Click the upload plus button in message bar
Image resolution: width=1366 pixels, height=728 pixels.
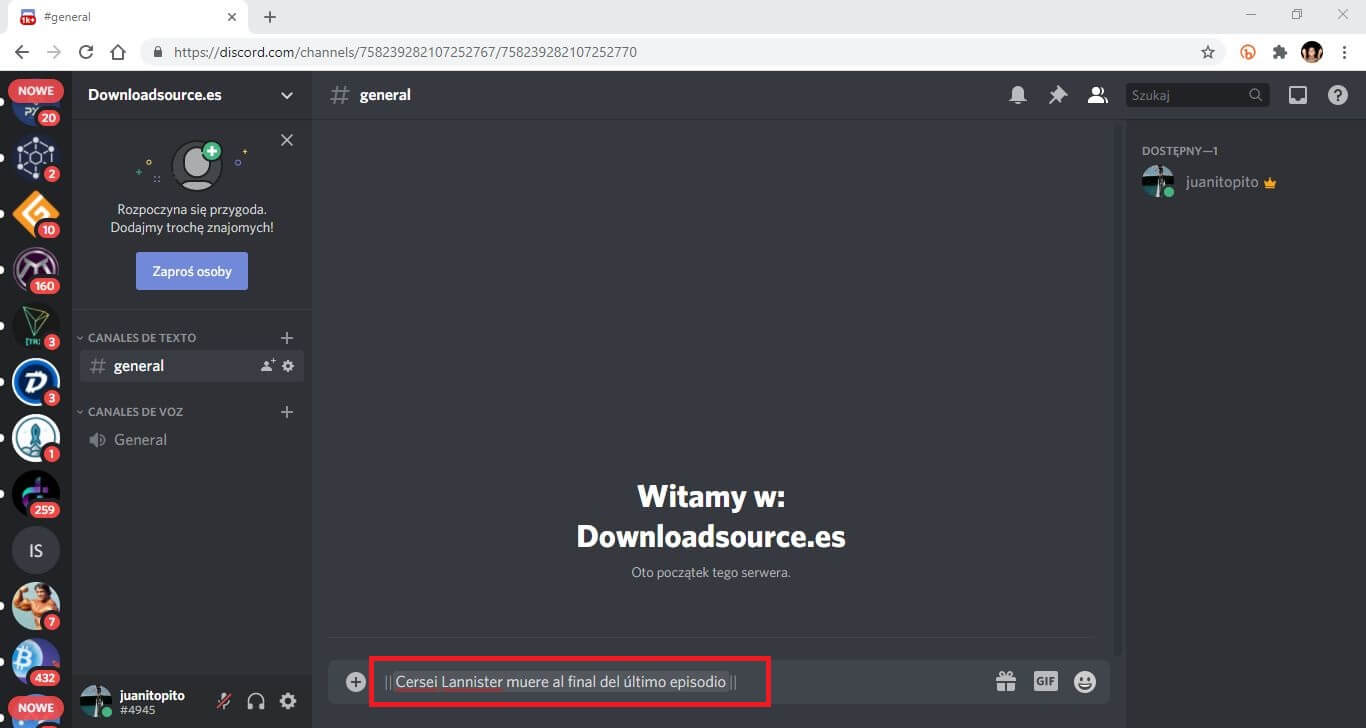tap(355, 682)
